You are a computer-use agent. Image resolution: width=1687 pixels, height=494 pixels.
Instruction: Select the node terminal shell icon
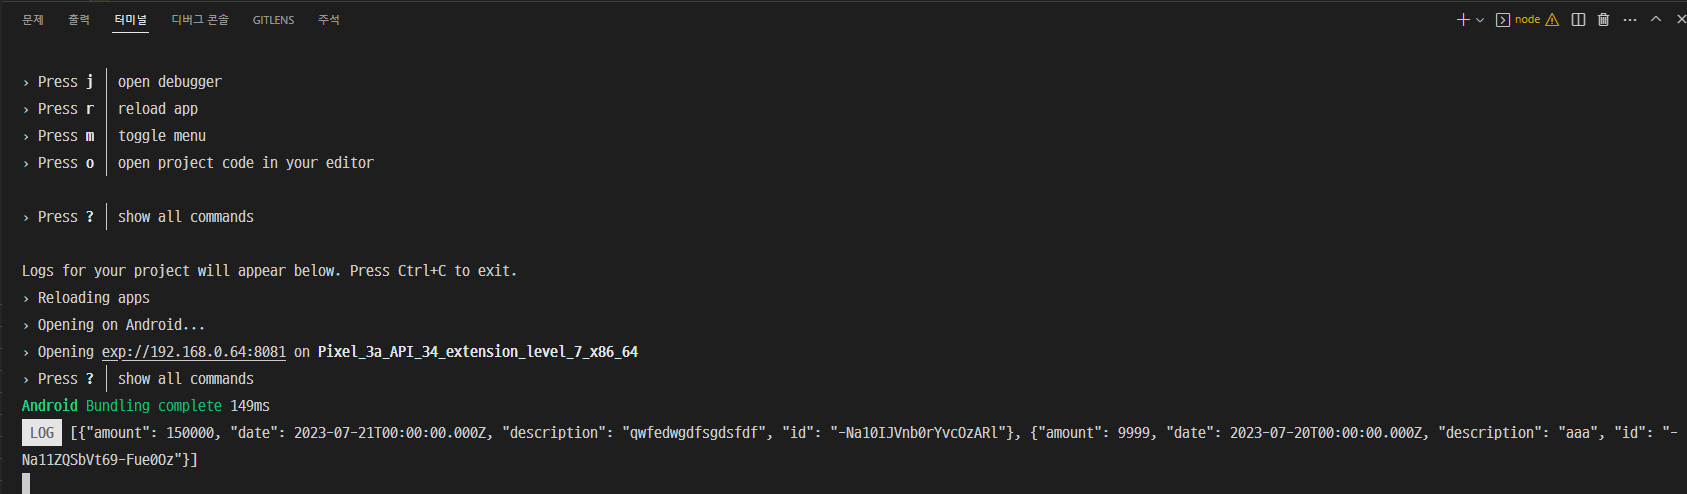pos(1502,20)
